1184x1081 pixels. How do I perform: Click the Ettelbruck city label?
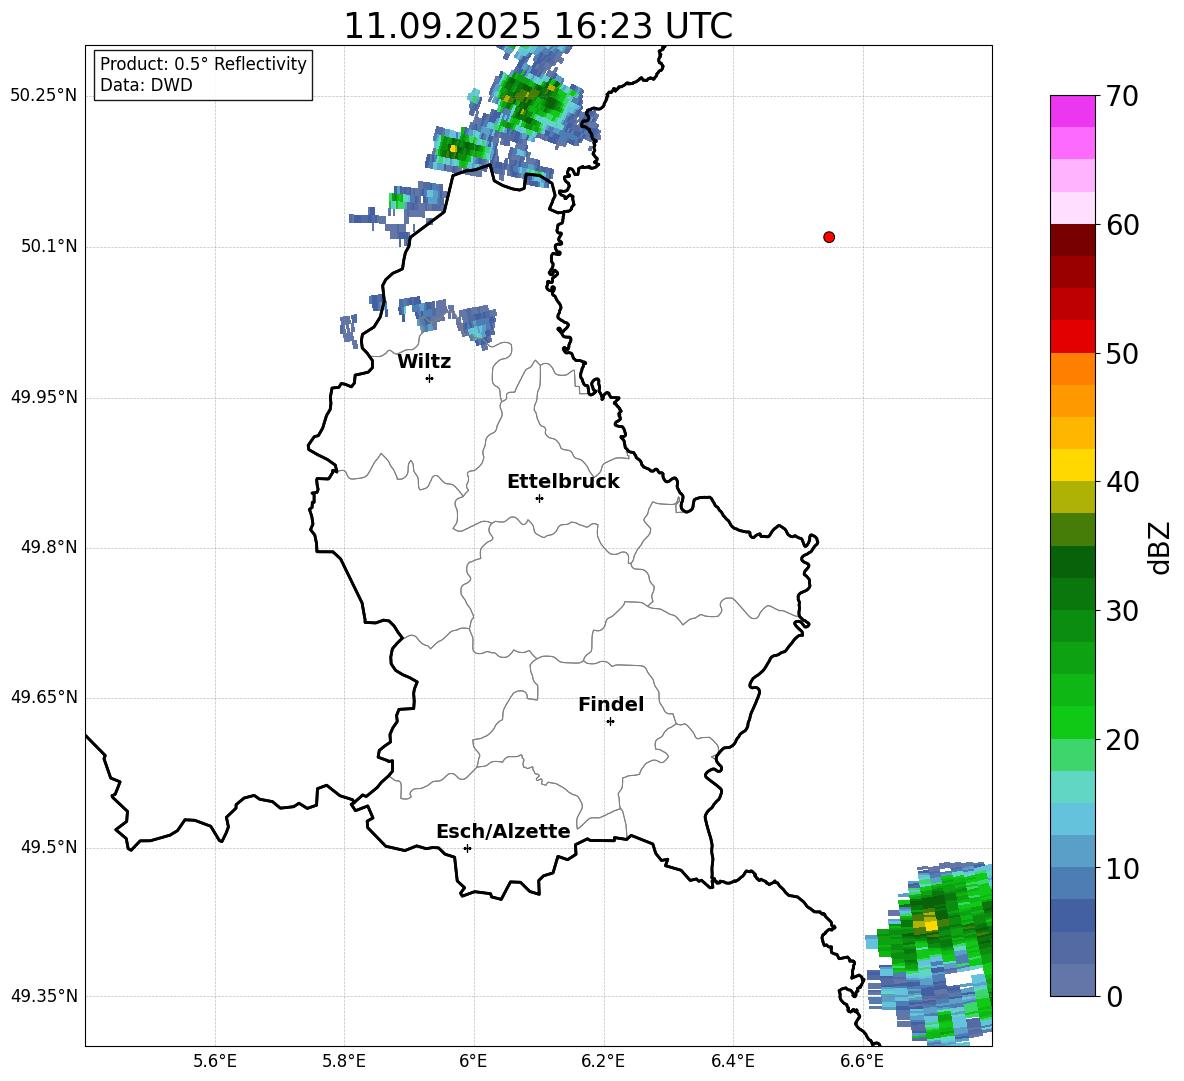[563, 482]
